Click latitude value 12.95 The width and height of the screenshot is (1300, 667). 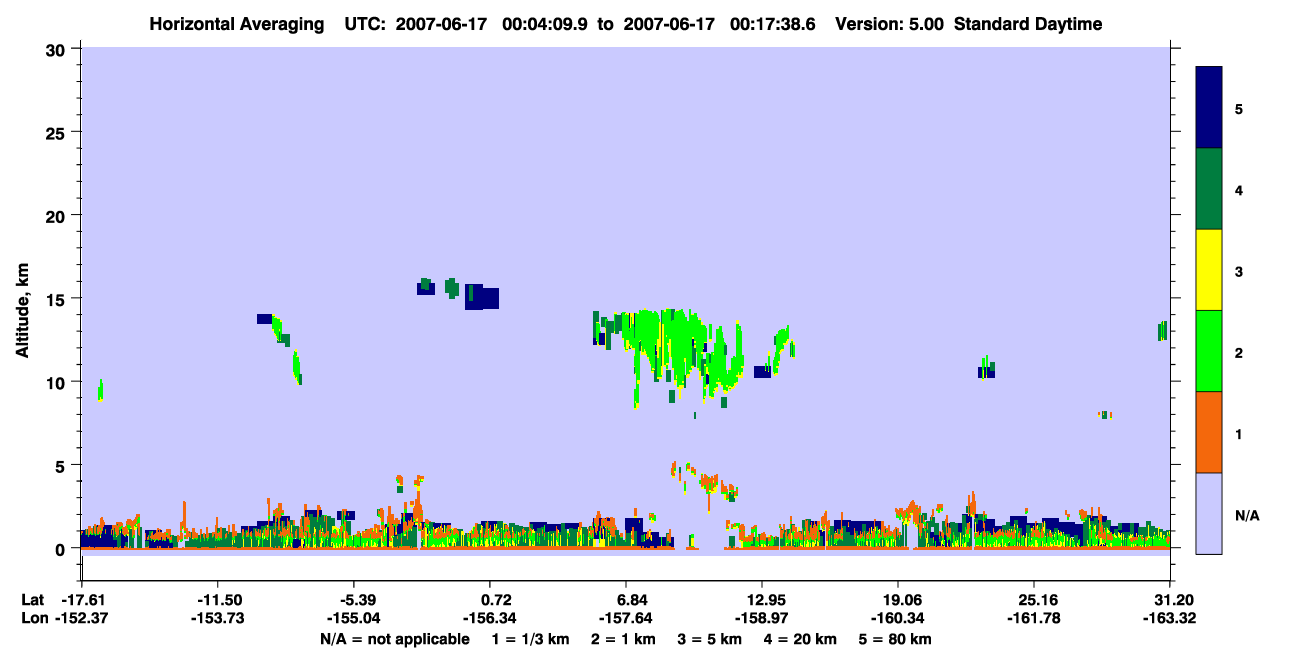coord(768,600)
